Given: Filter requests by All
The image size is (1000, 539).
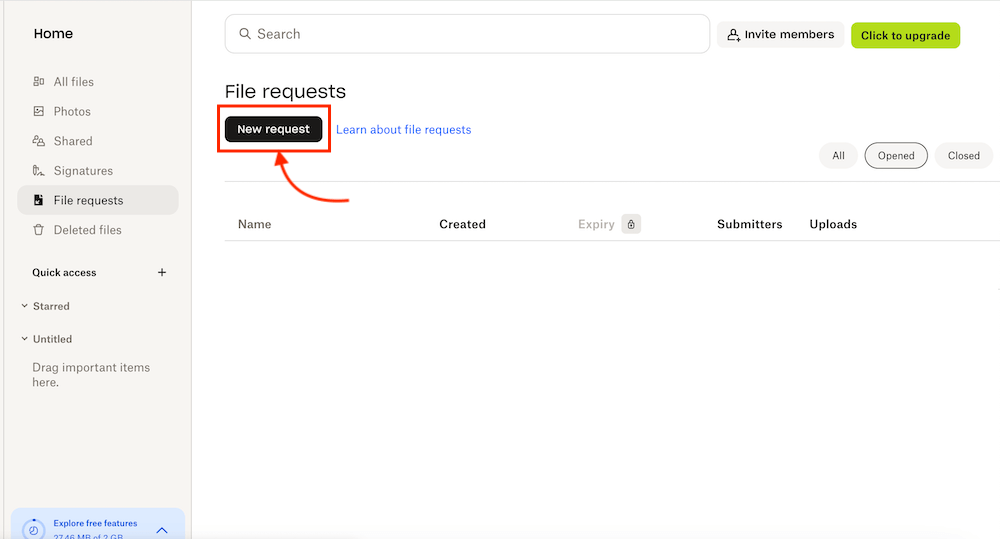Looking at the screenshot, I should point(838,156).
